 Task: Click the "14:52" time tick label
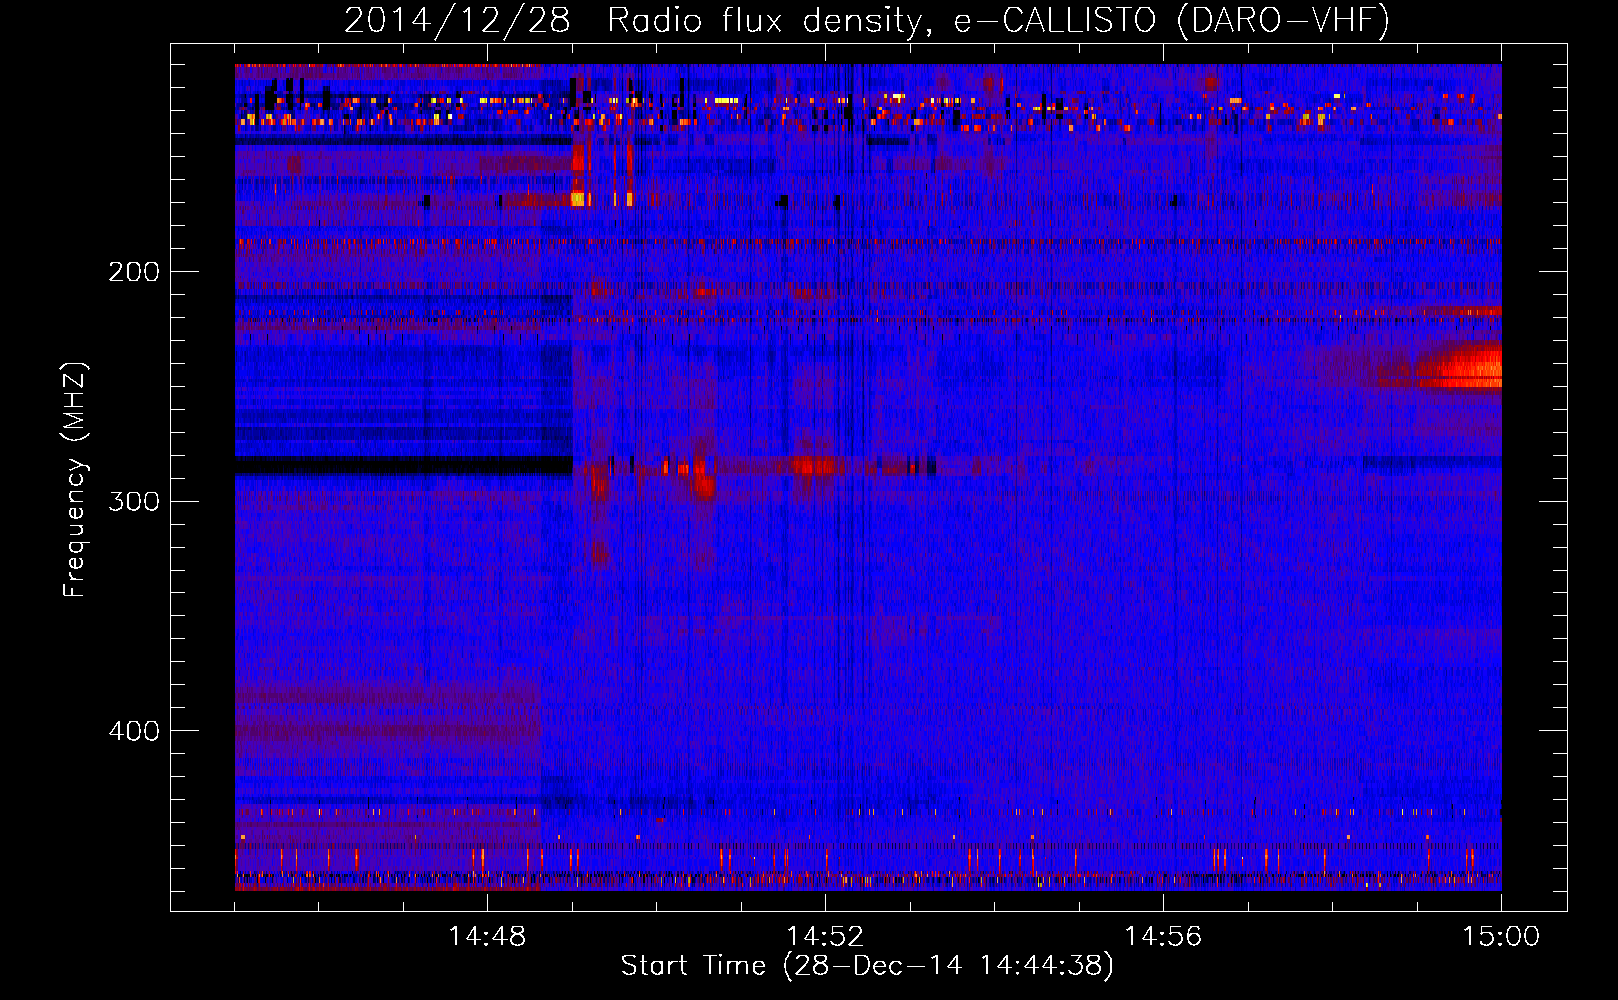pos(825,936)
